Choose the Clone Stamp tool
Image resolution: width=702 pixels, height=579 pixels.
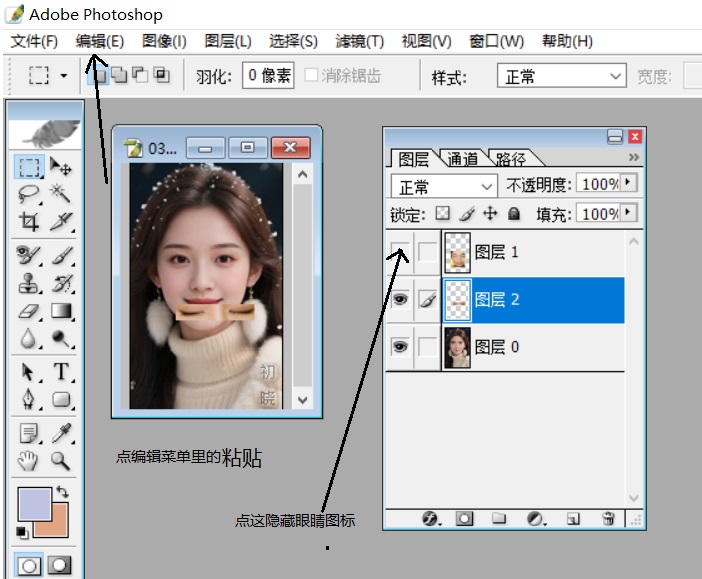[x=30, y=283]
